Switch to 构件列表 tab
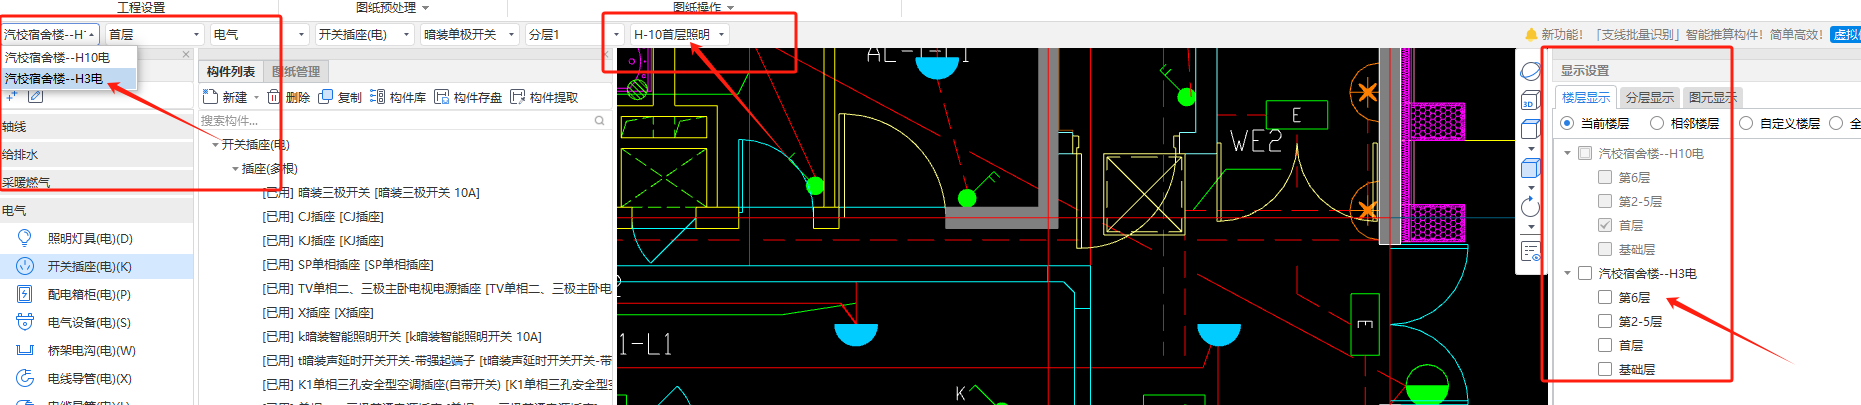1861x405 pixels. (x=231, y=72)
